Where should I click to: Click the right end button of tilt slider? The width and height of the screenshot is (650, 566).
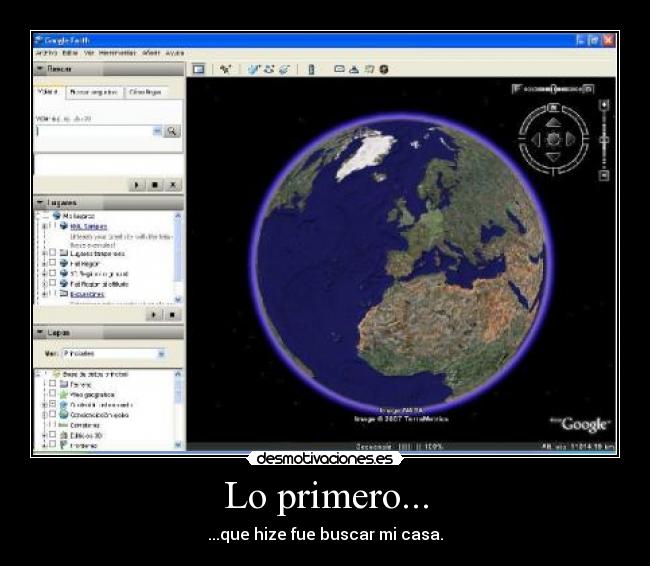[x=589, y=89]
